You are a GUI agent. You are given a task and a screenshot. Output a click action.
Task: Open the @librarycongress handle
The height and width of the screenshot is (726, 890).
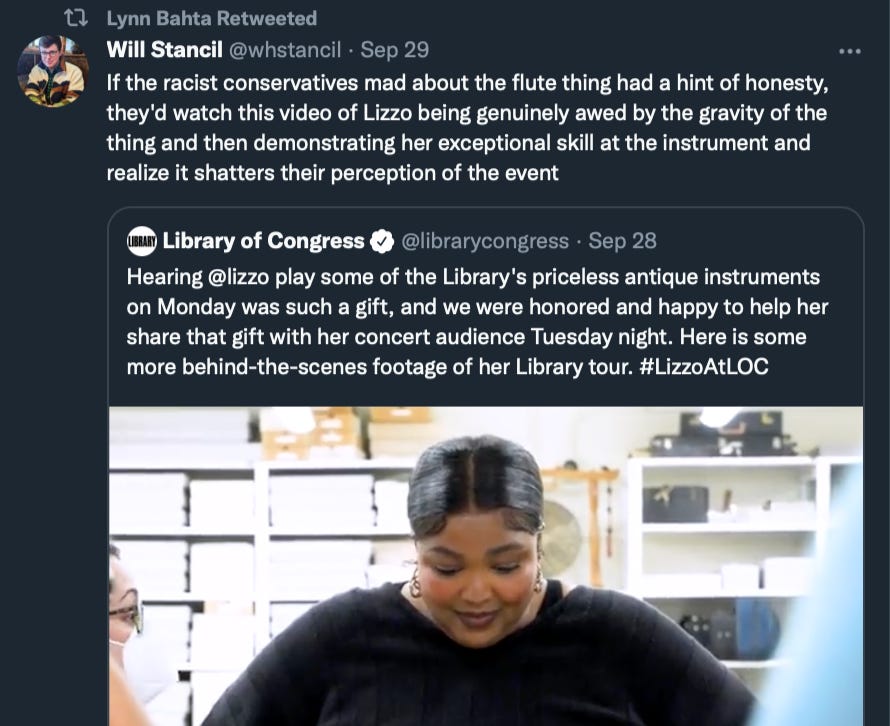point(485,241)
